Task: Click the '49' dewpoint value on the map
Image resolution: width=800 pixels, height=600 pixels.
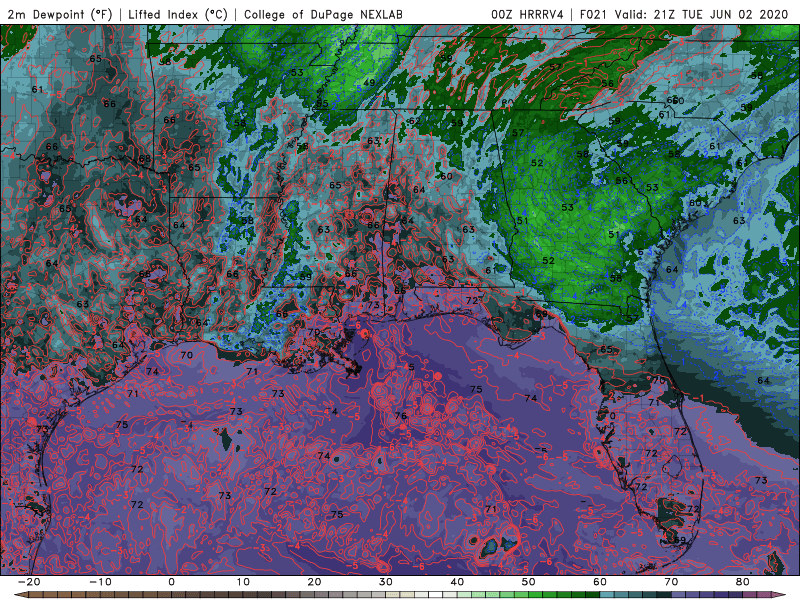Action: pyautogui.click(x=369, y=83)
